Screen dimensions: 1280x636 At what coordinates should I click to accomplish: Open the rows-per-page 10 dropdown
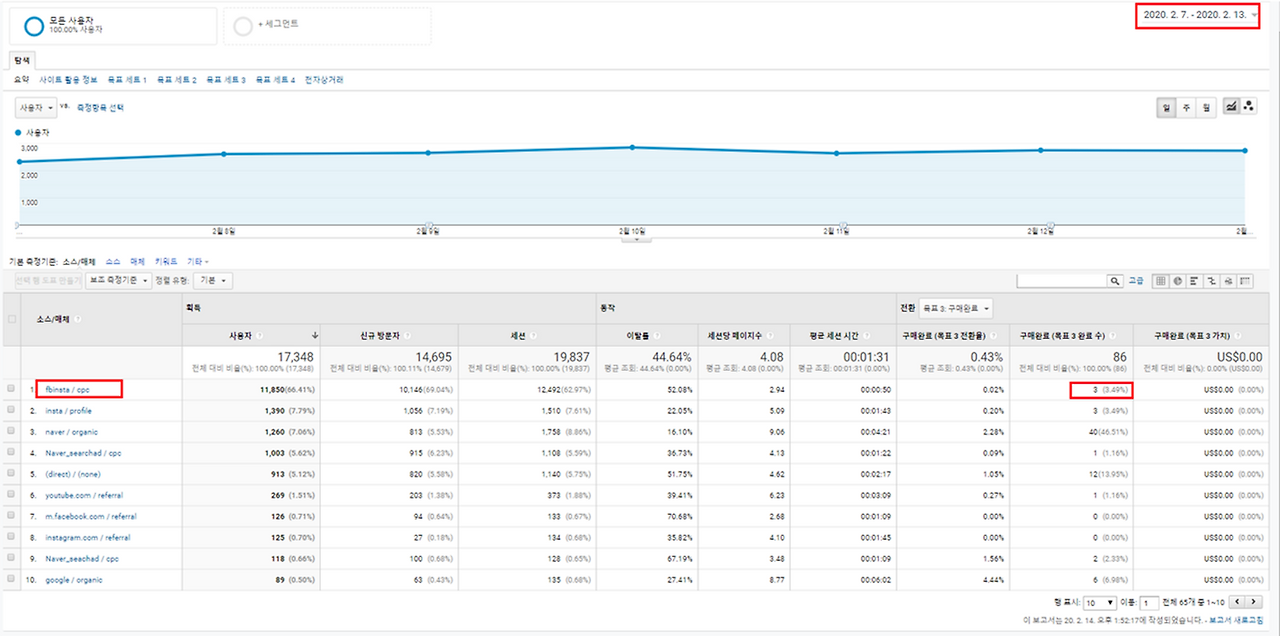1101,603
